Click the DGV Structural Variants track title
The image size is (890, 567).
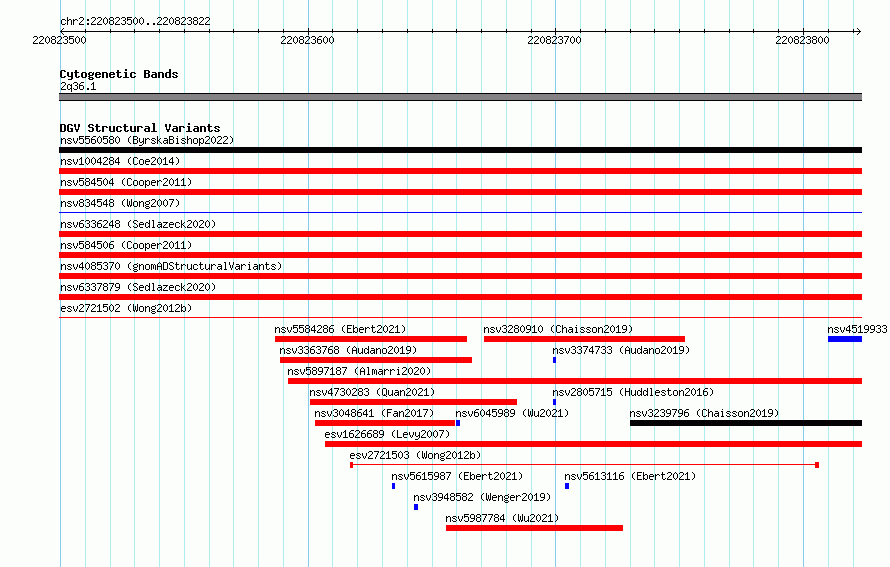(x=140, y=128)
